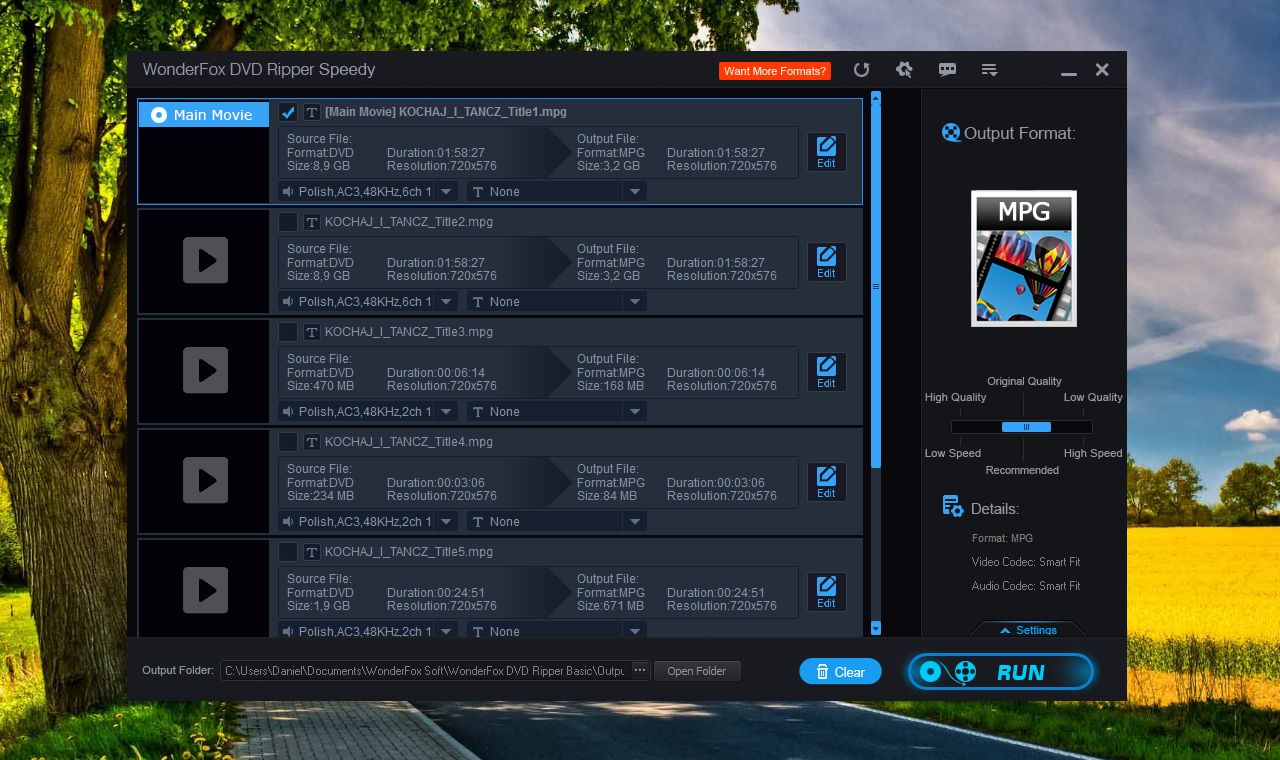Click file name KOCHAJ_I_TANCZ_Title4.mpg
This screenshot has width=1280, height=760.
[x=409, y=442]
